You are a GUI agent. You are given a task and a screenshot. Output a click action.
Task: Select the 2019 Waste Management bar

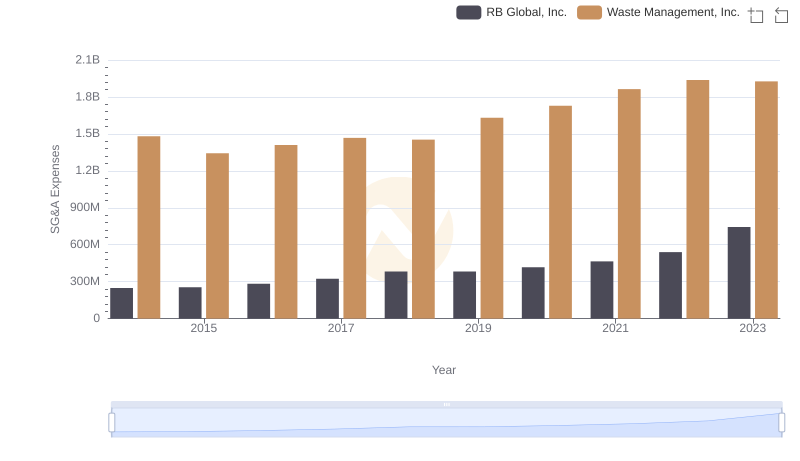pyautogui.click(x=492, y=218)
